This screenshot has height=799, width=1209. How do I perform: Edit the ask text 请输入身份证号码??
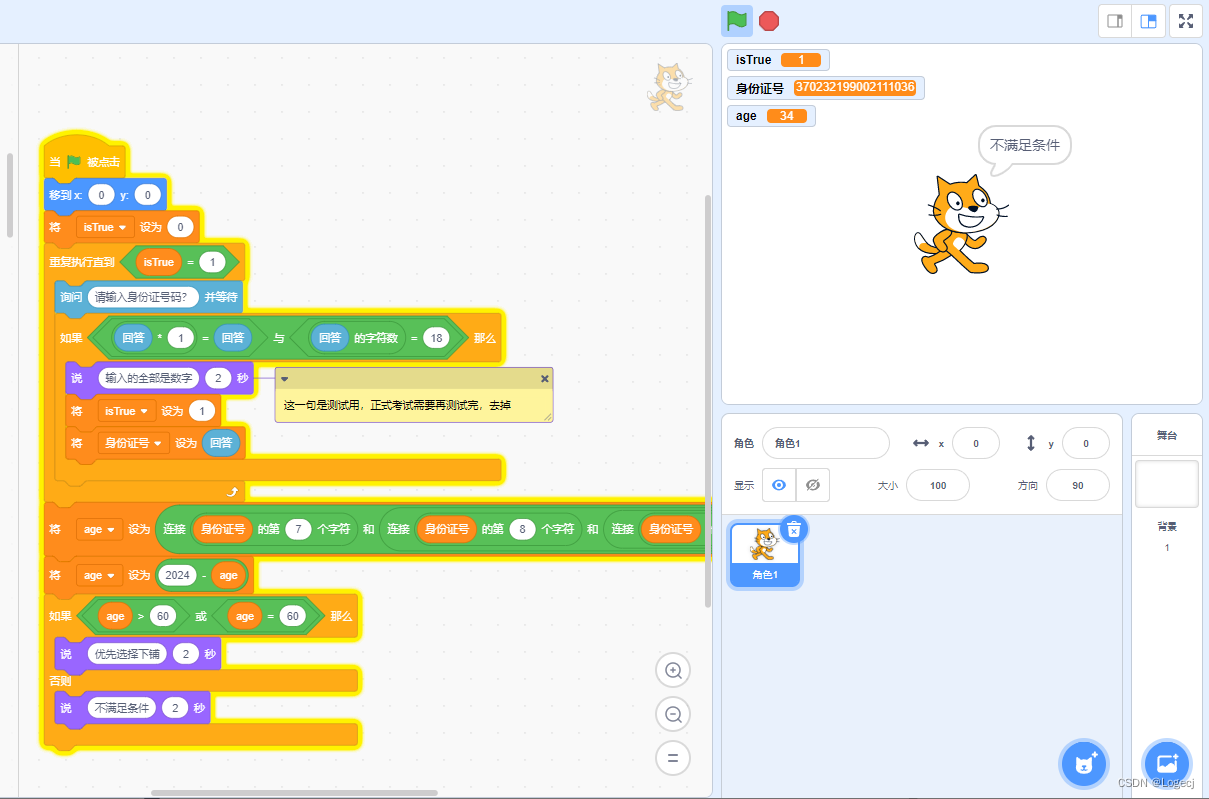tap(143, 296)
